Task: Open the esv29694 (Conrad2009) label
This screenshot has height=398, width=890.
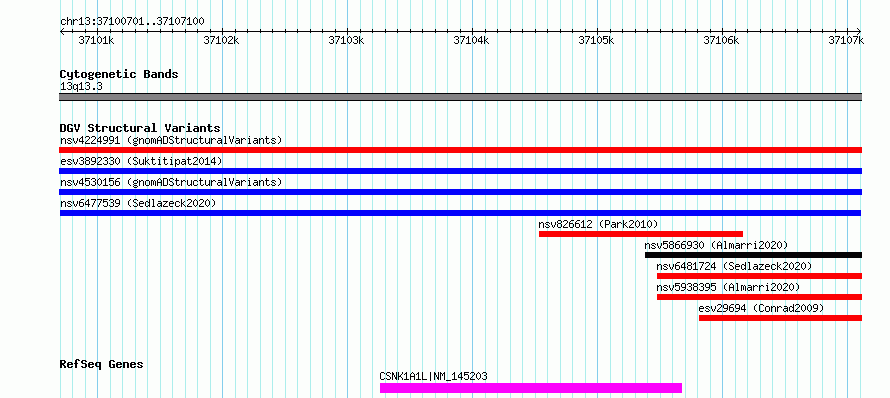Action: coord(761,308)
